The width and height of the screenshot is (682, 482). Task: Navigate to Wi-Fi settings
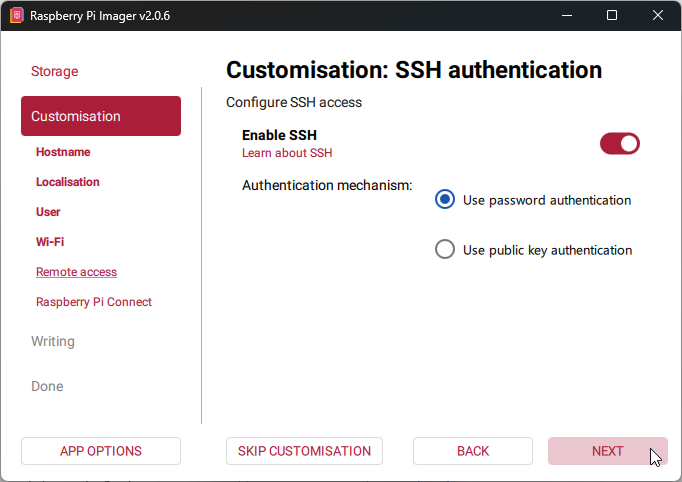(50, 242)
